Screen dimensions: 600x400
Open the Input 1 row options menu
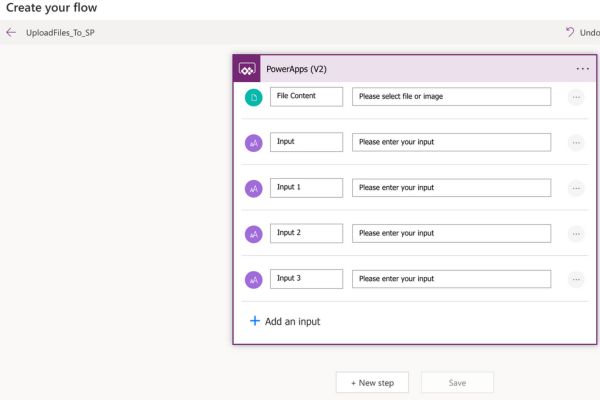(x=576, y=188)
